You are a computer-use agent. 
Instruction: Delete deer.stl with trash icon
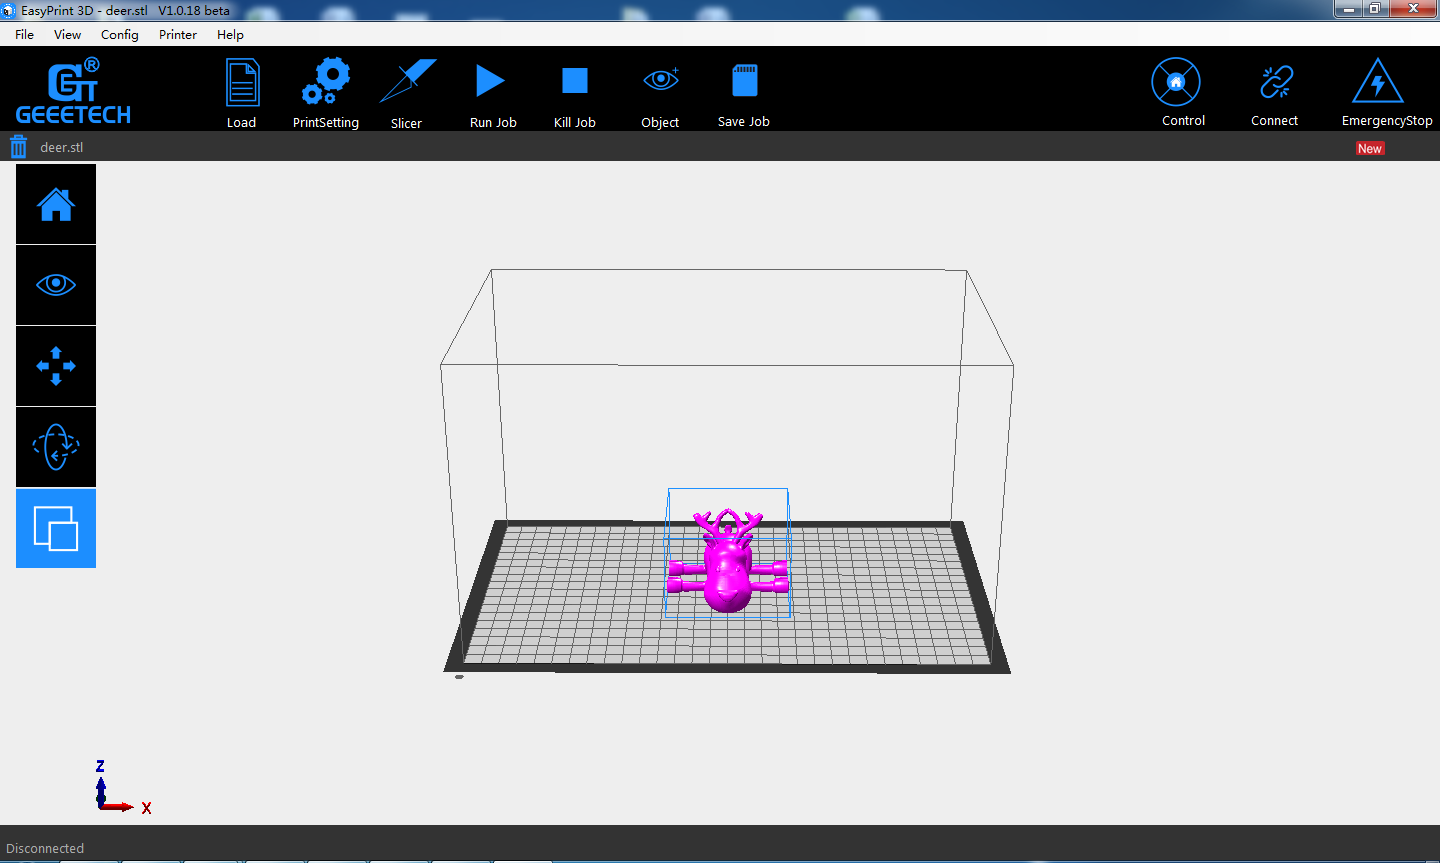tap(18, 148)
